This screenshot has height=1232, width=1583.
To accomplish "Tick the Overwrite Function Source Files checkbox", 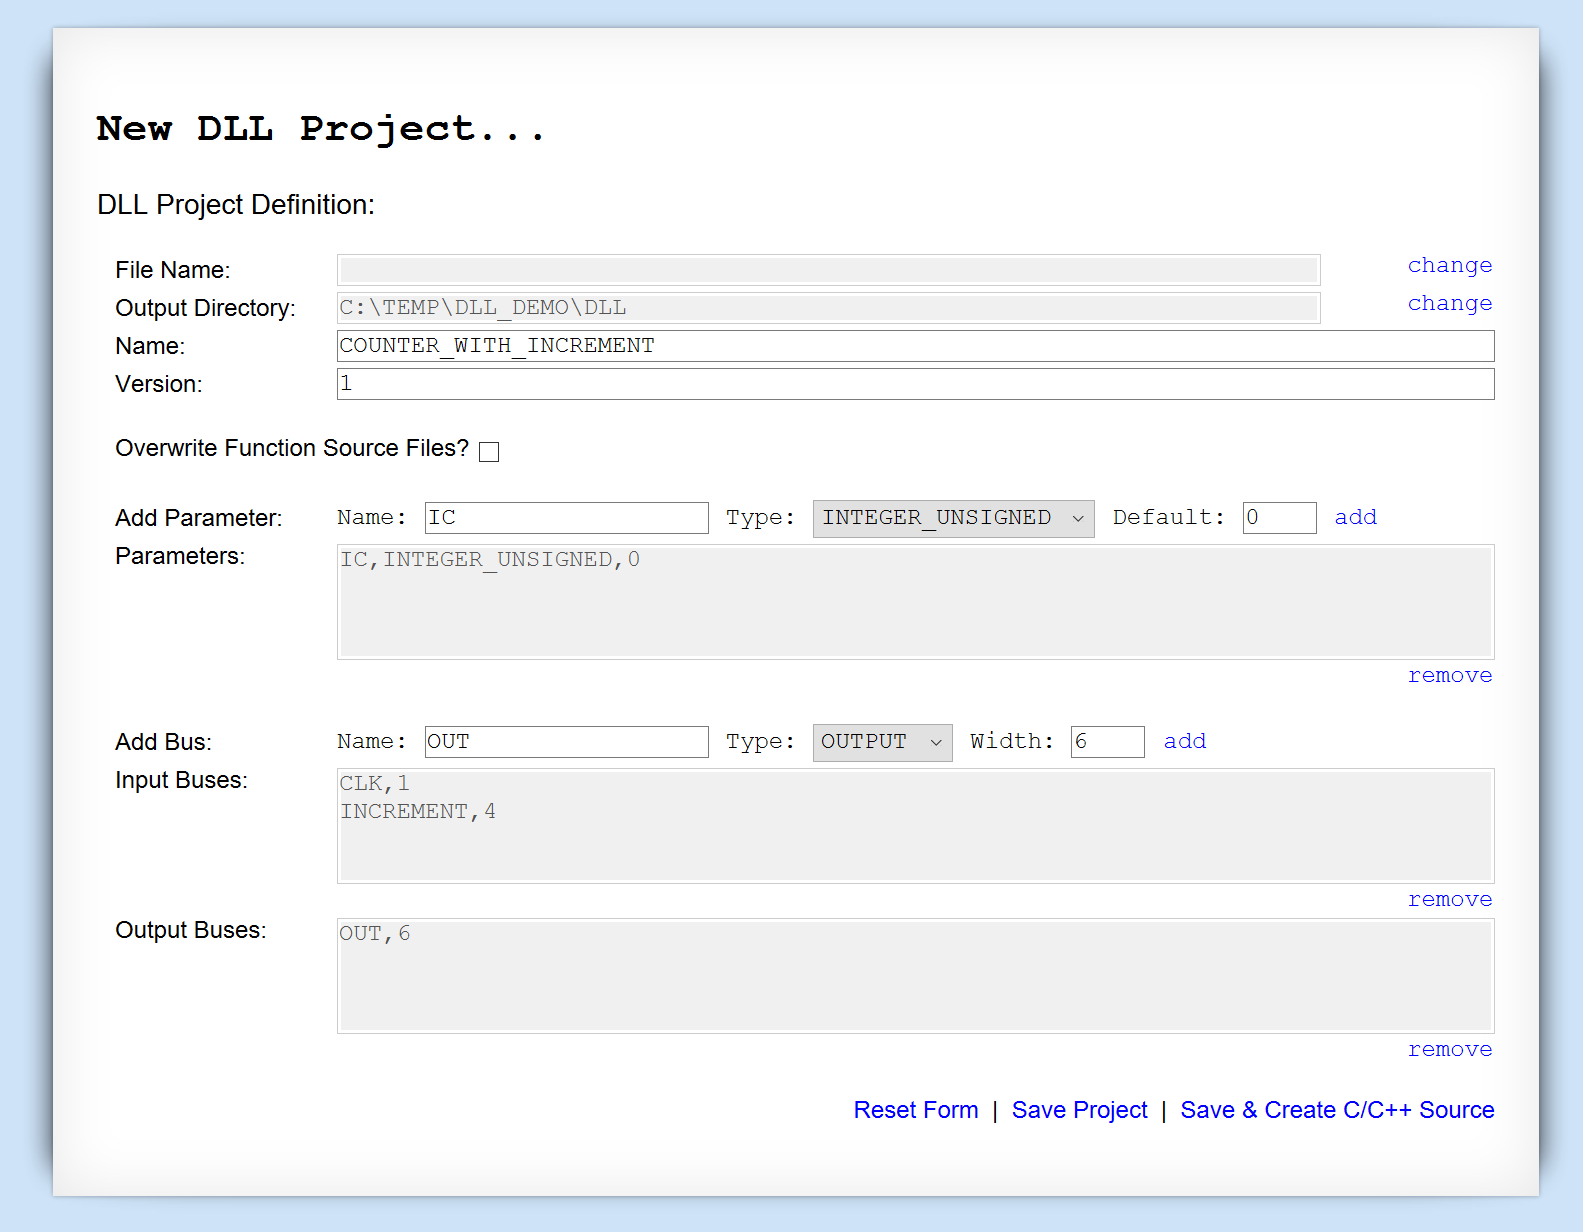I will point(489,452).
